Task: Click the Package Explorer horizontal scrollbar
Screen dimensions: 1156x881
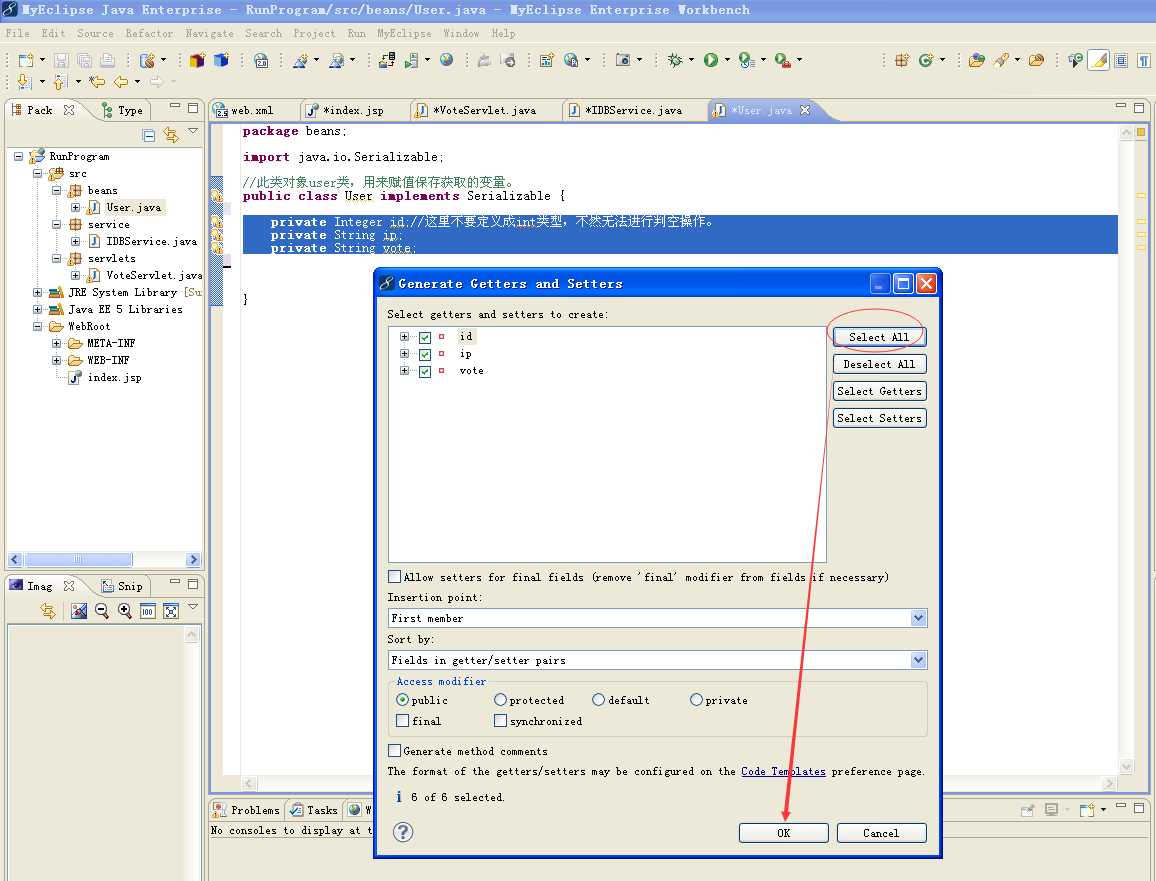Action: 77,560
